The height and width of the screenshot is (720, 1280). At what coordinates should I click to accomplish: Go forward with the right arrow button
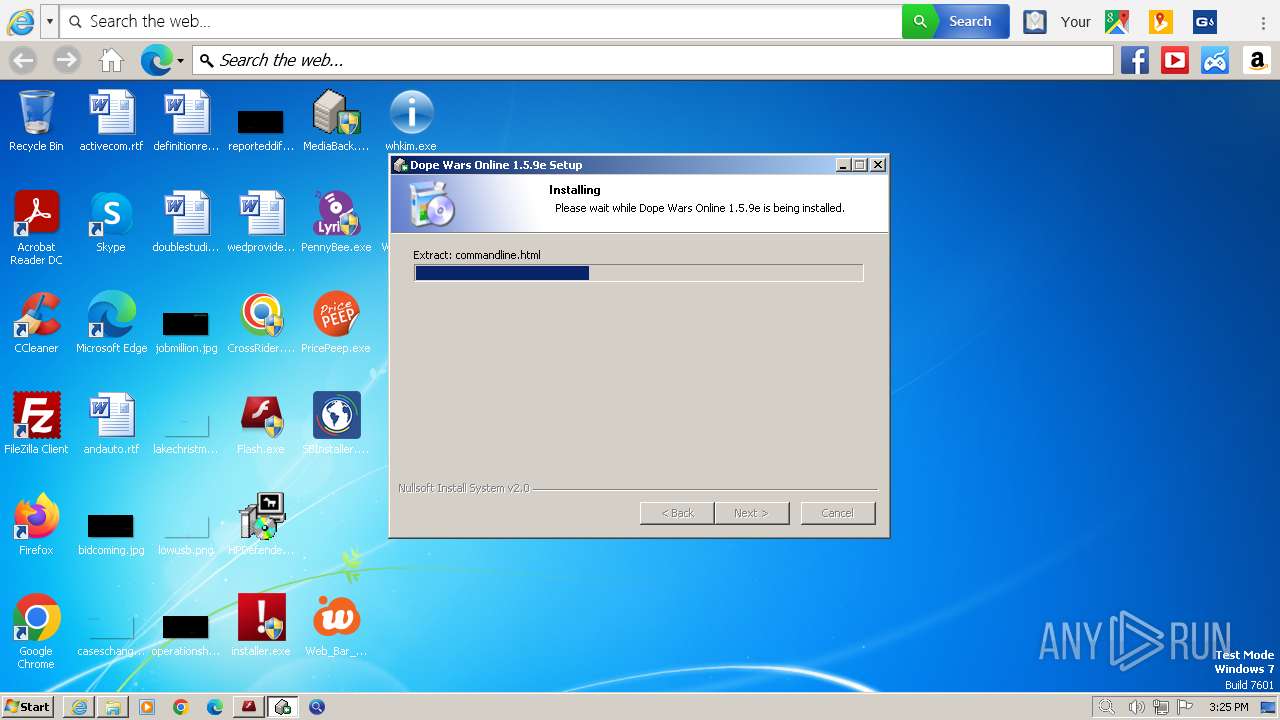click(x=67, y=60)
